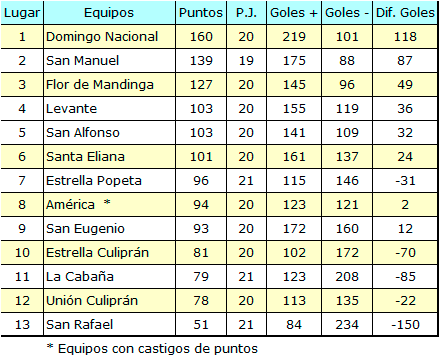
Task: Click the América team cell
Action: pos(109,205)
